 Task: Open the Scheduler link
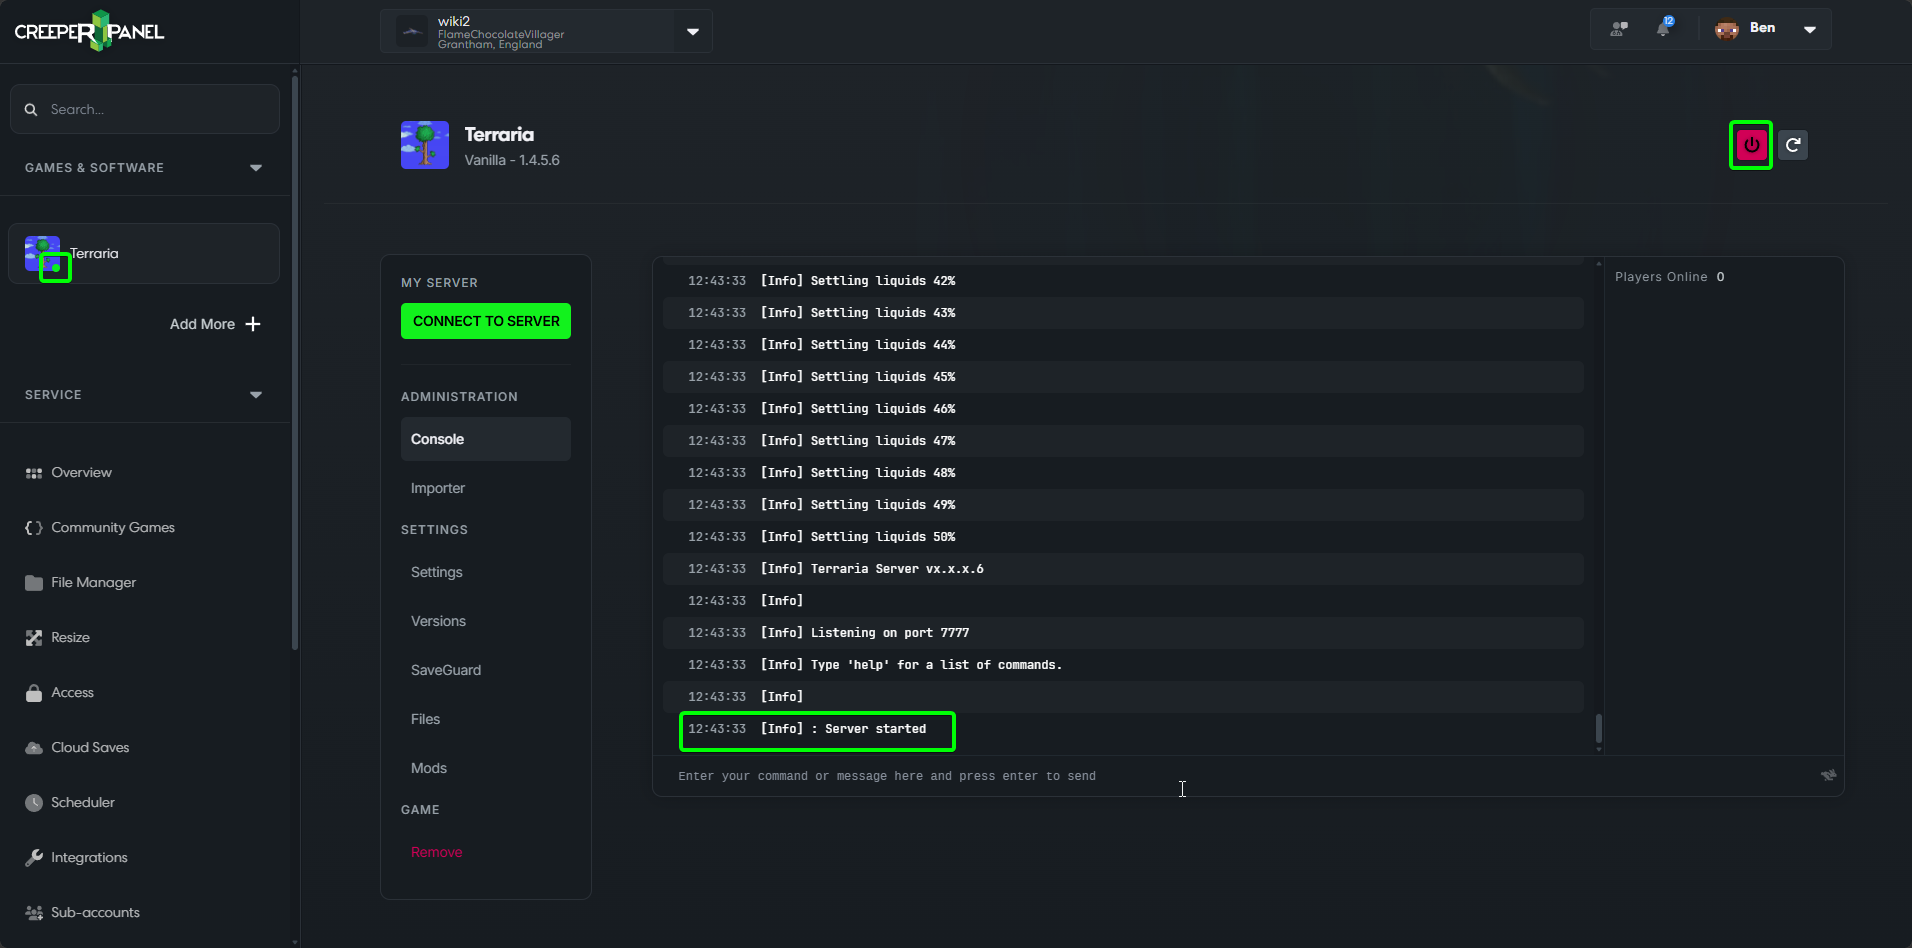pos(83,803)
